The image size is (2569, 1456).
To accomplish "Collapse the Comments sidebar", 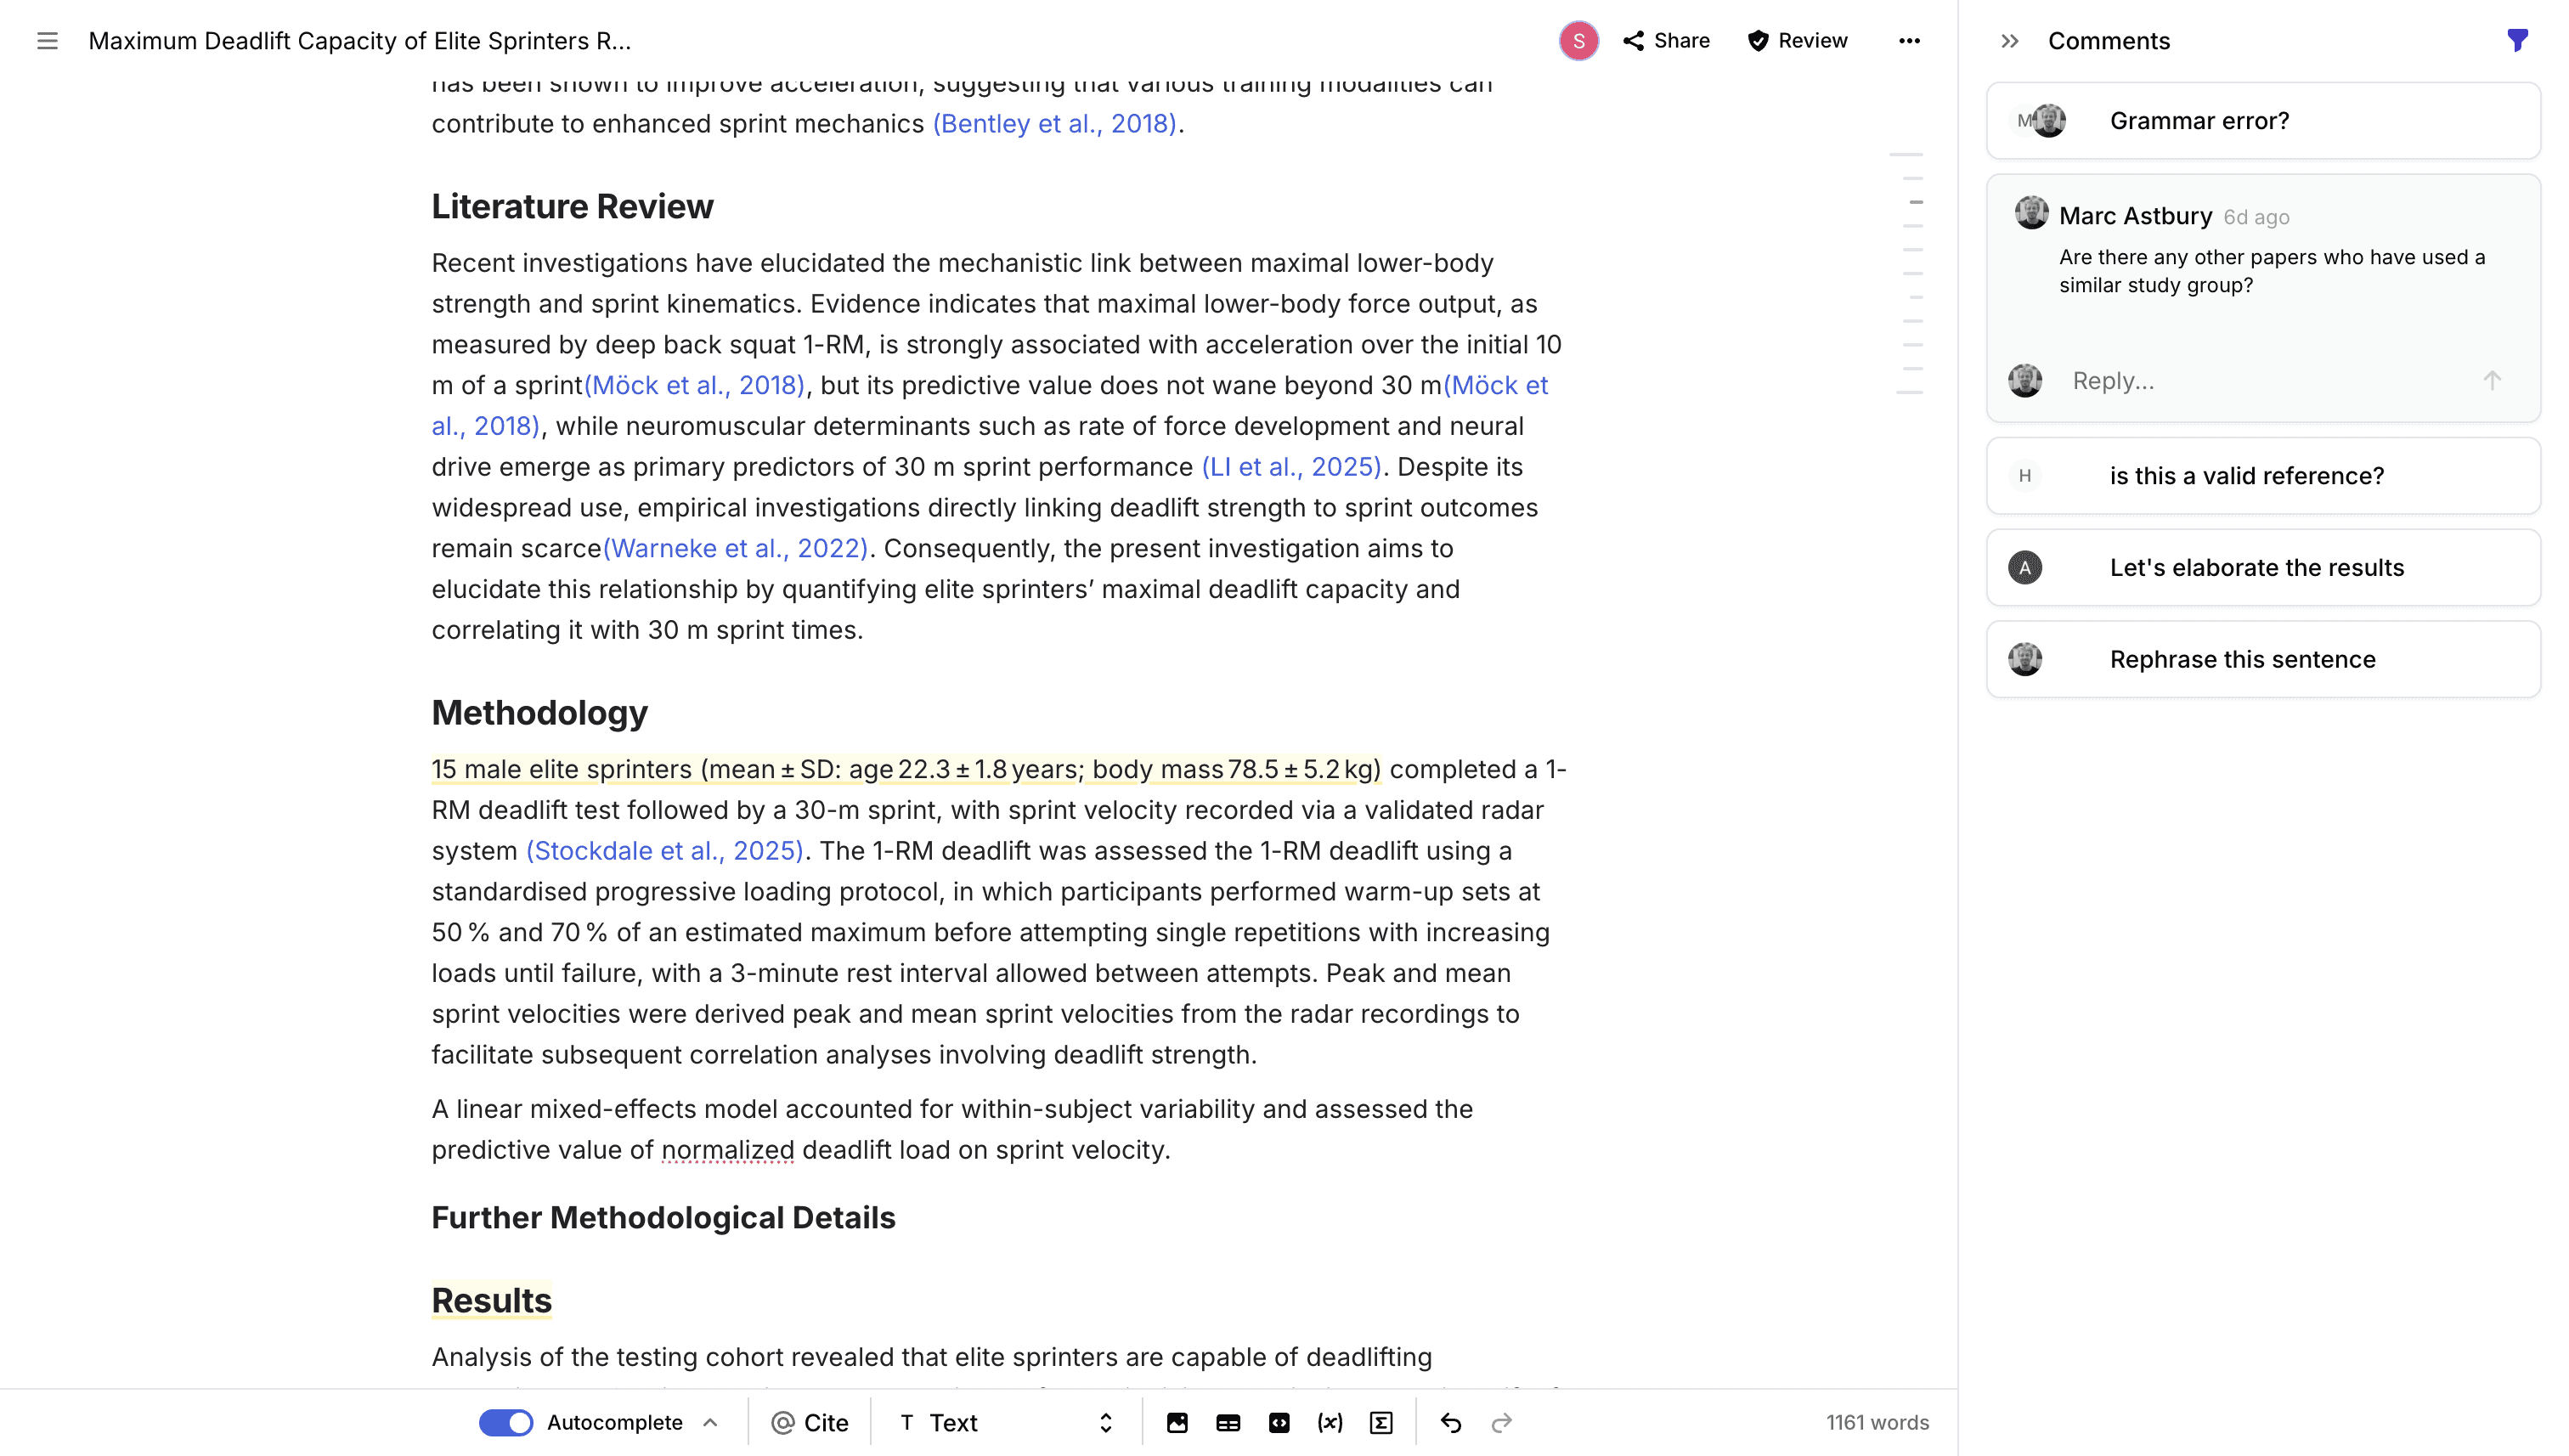I will [x=2010, y=41].
